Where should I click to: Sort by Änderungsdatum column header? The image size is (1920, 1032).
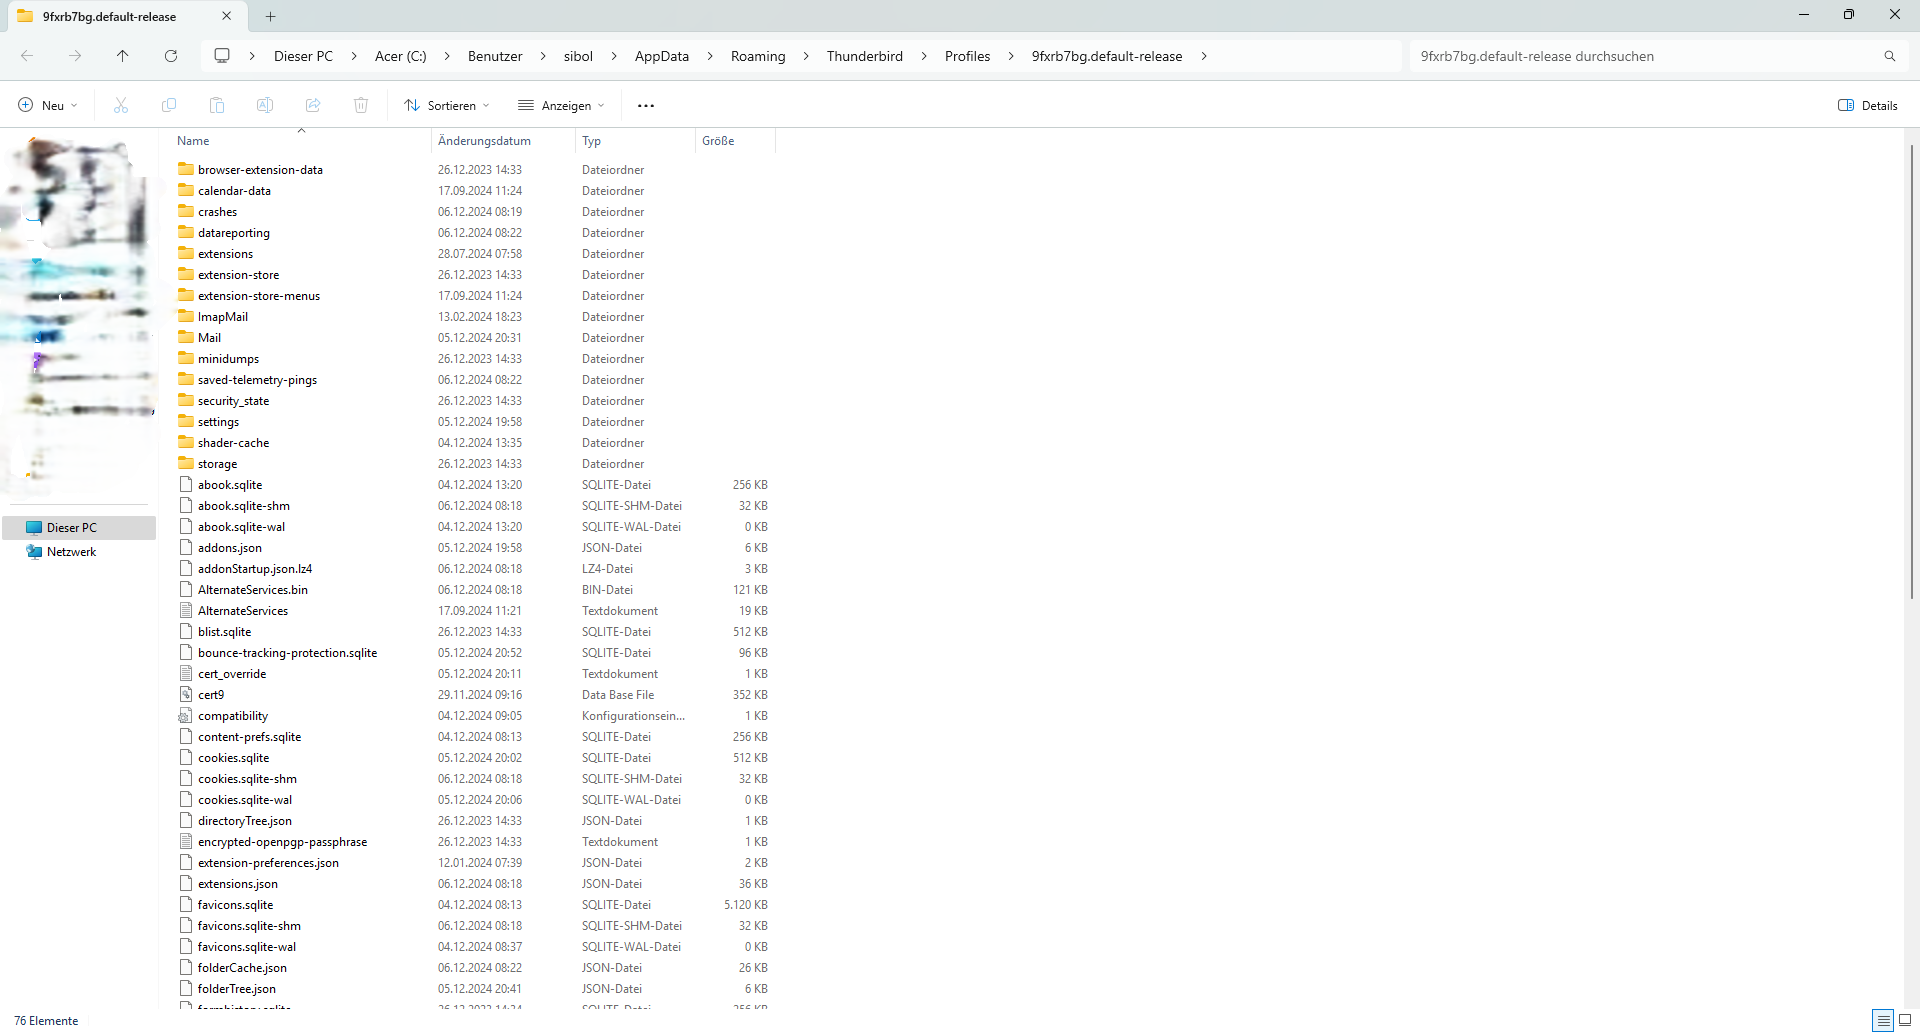tap(485, 141)
